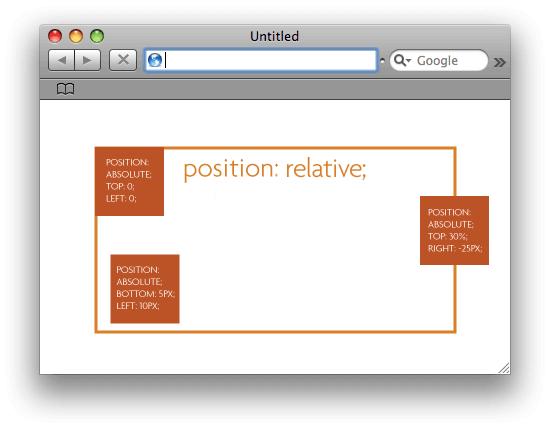This screenshot has width=550, height=429.
Task: Stop loading with the X button
Action: coord(123,60)
